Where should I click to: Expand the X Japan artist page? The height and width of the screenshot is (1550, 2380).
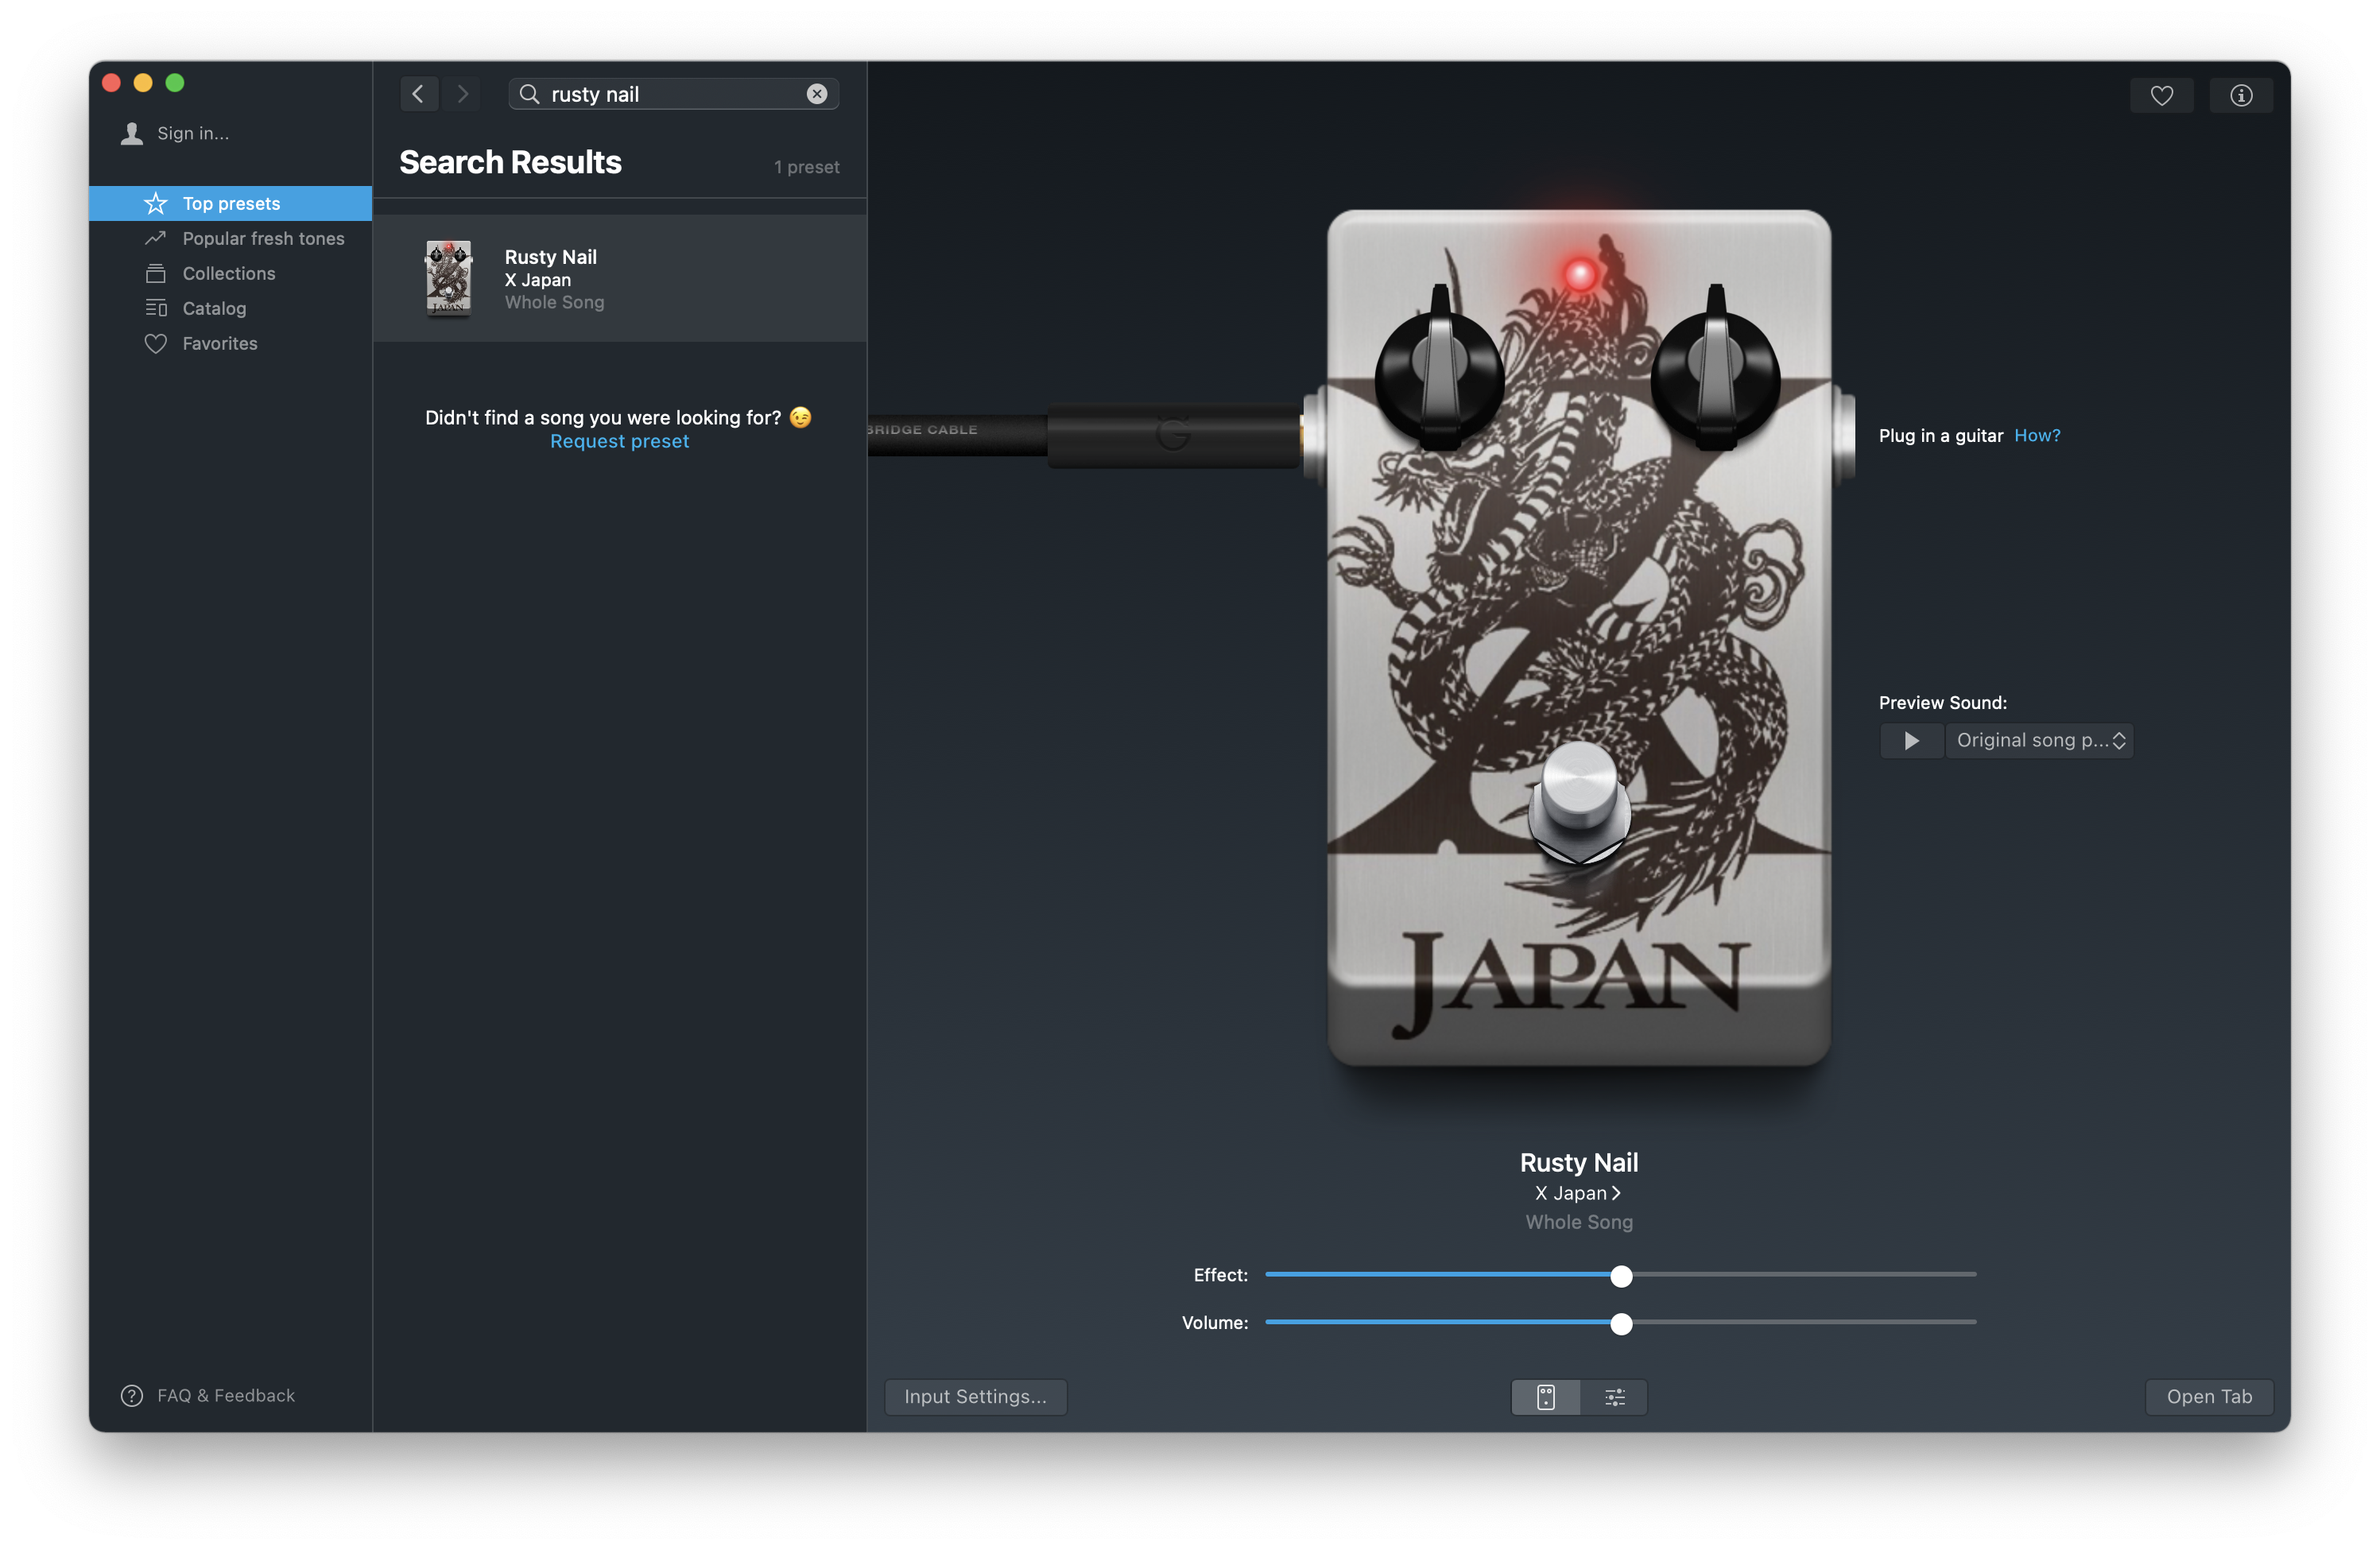tap(1578, 1192)
